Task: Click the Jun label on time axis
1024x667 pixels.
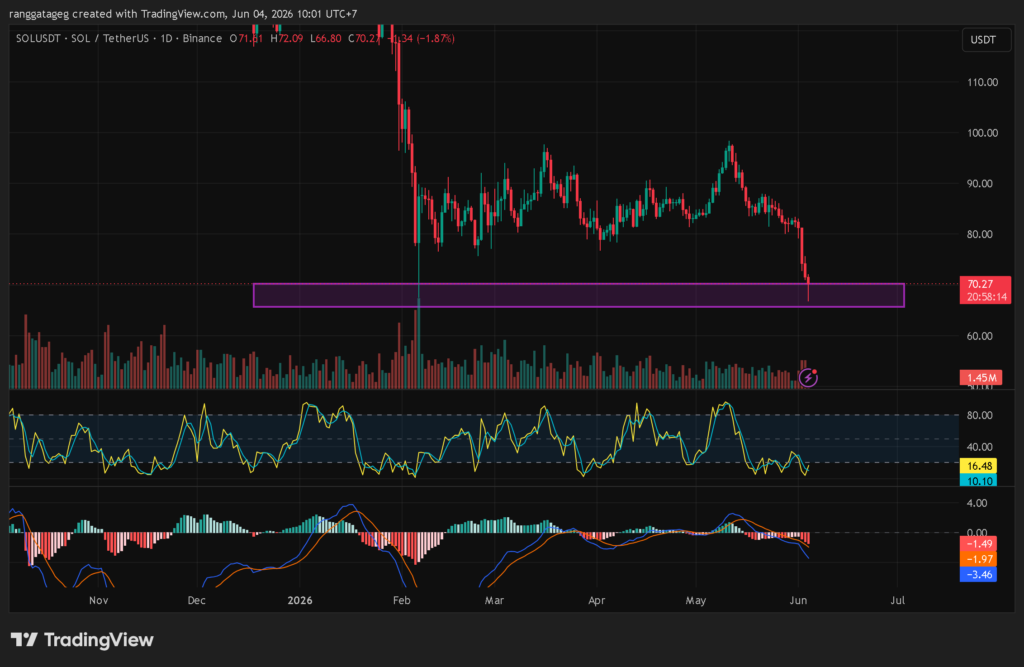Action: click(798, 600)
